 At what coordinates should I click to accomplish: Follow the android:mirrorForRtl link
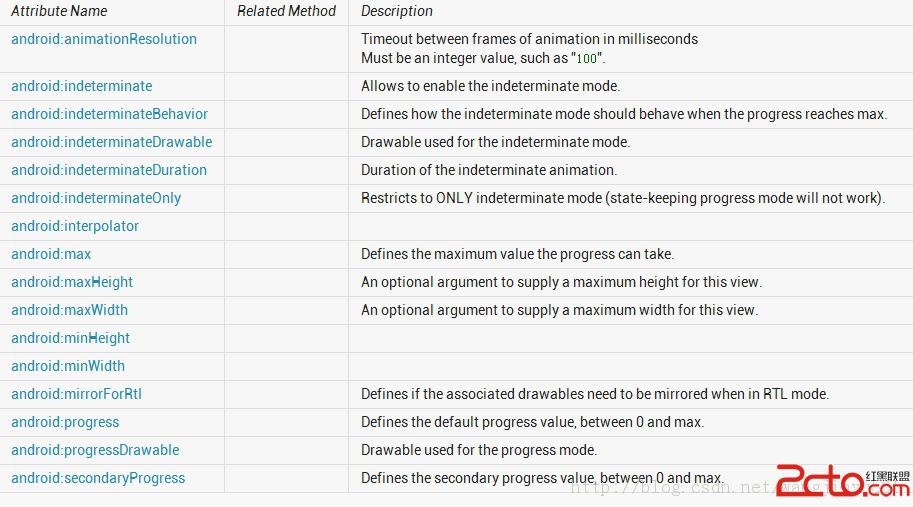click(77, 394)
